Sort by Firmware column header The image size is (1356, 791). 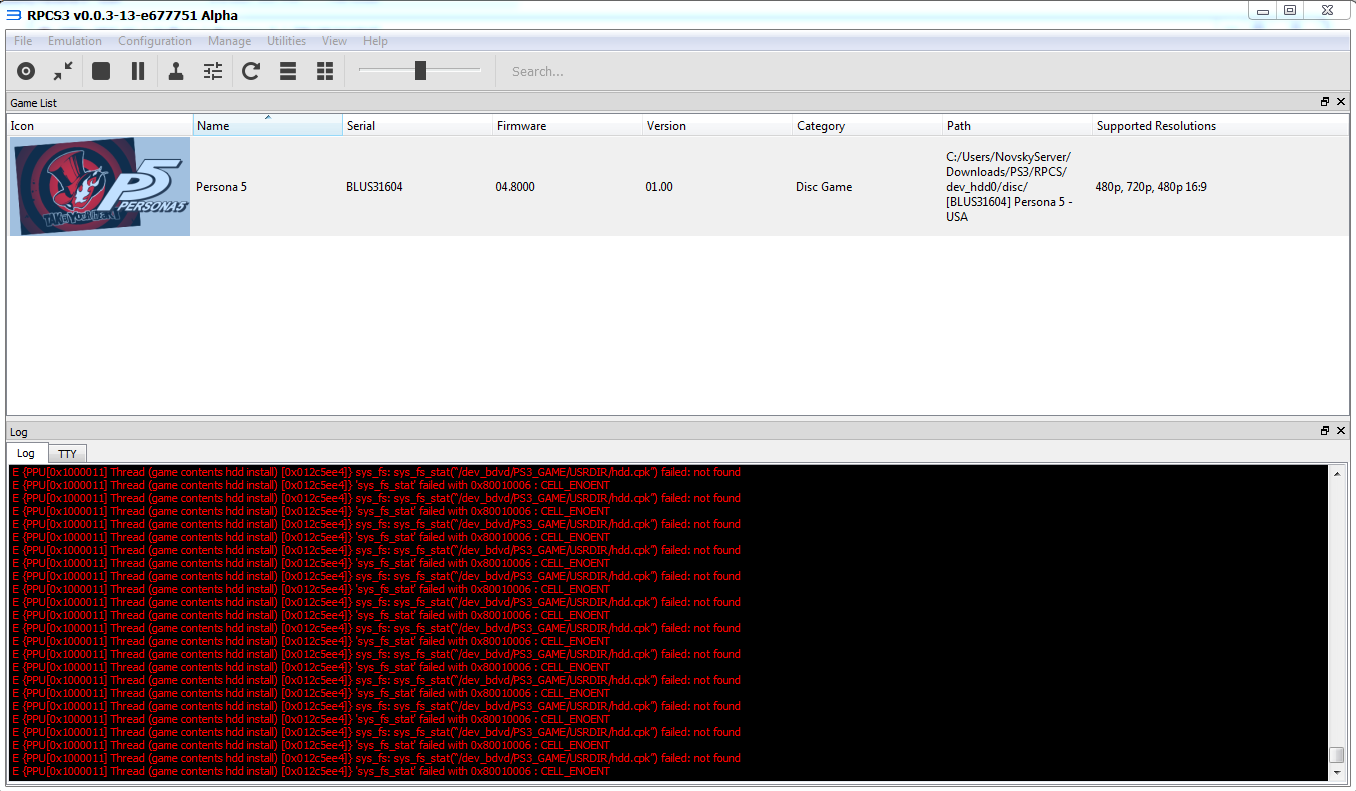pos(568,125)
